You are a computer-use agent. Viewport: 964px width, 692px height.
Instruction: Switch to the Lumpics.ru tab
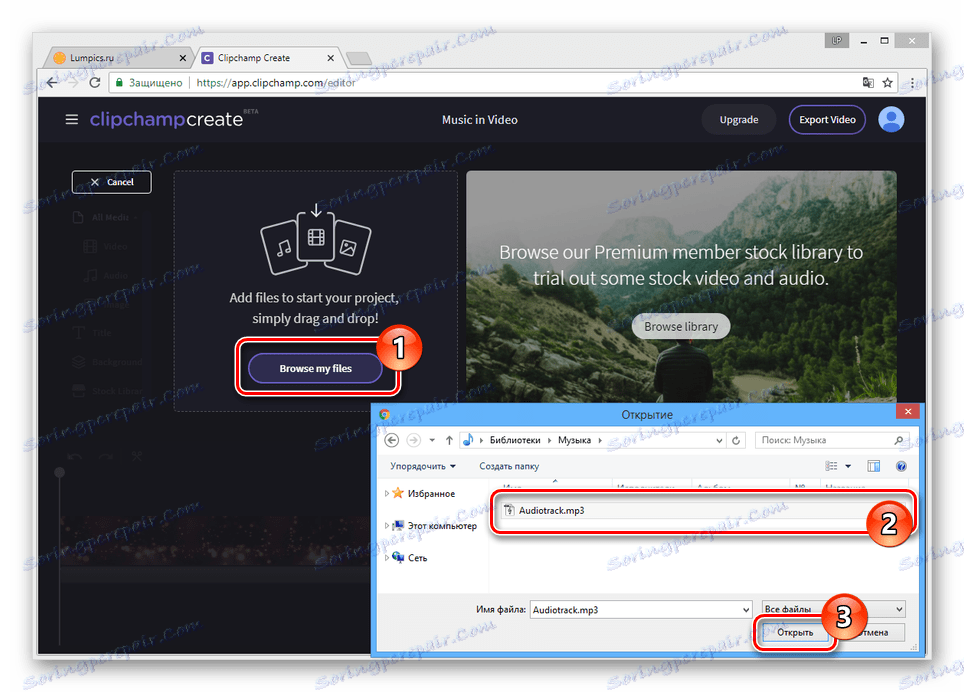pyautogui.click(x=116, y=58)
